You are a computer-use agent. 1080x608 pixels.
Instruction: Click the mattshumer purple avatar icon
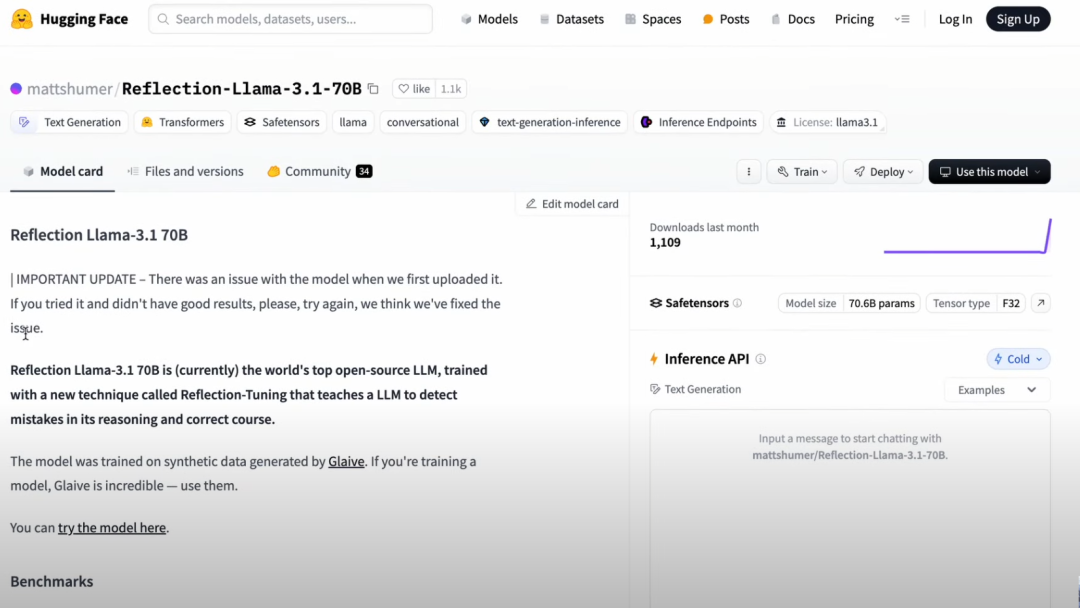click(x=16, y=89)
